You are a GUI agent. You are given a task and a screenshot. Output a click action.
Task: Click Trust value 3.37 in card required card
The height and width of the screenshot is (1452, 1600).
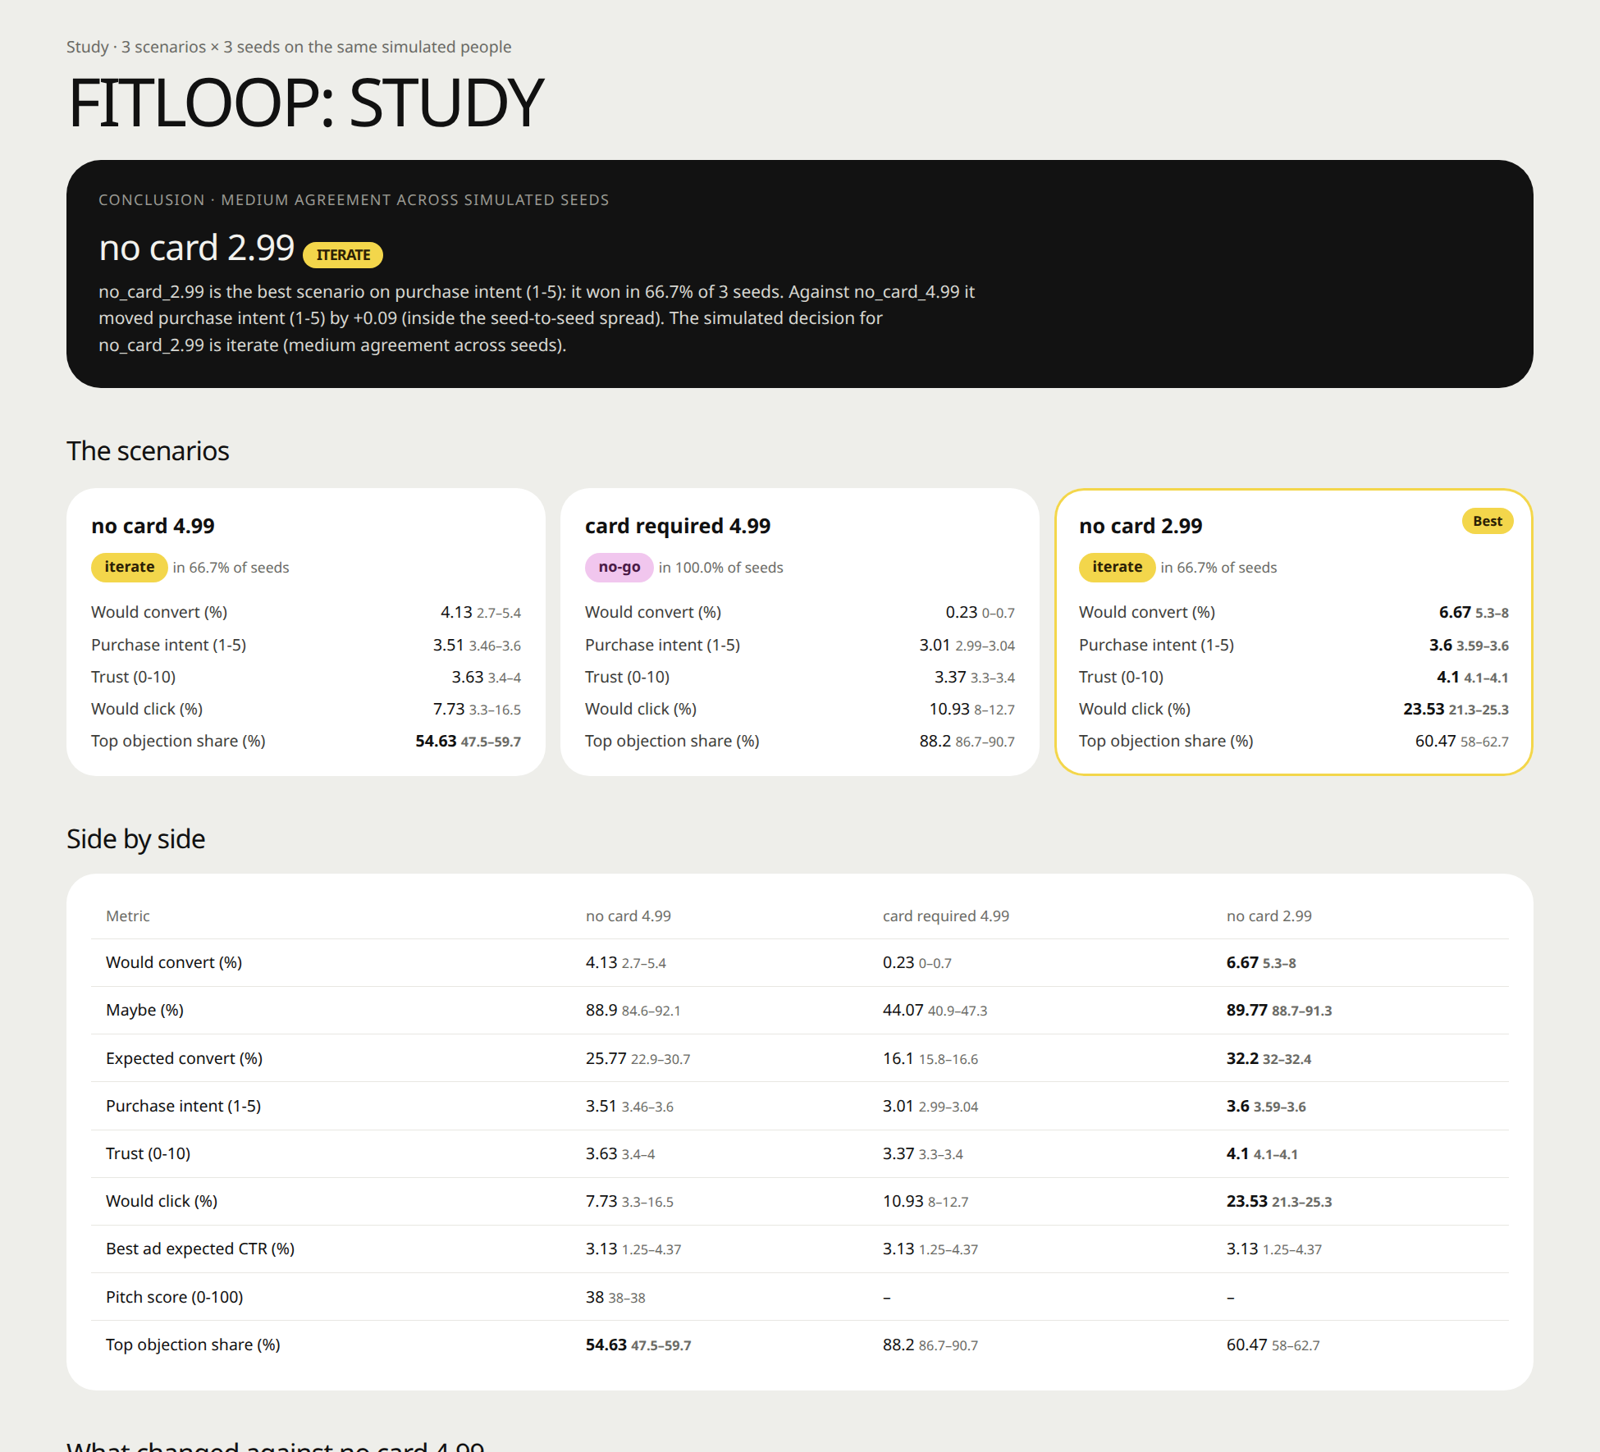click(x=950, y=677)
